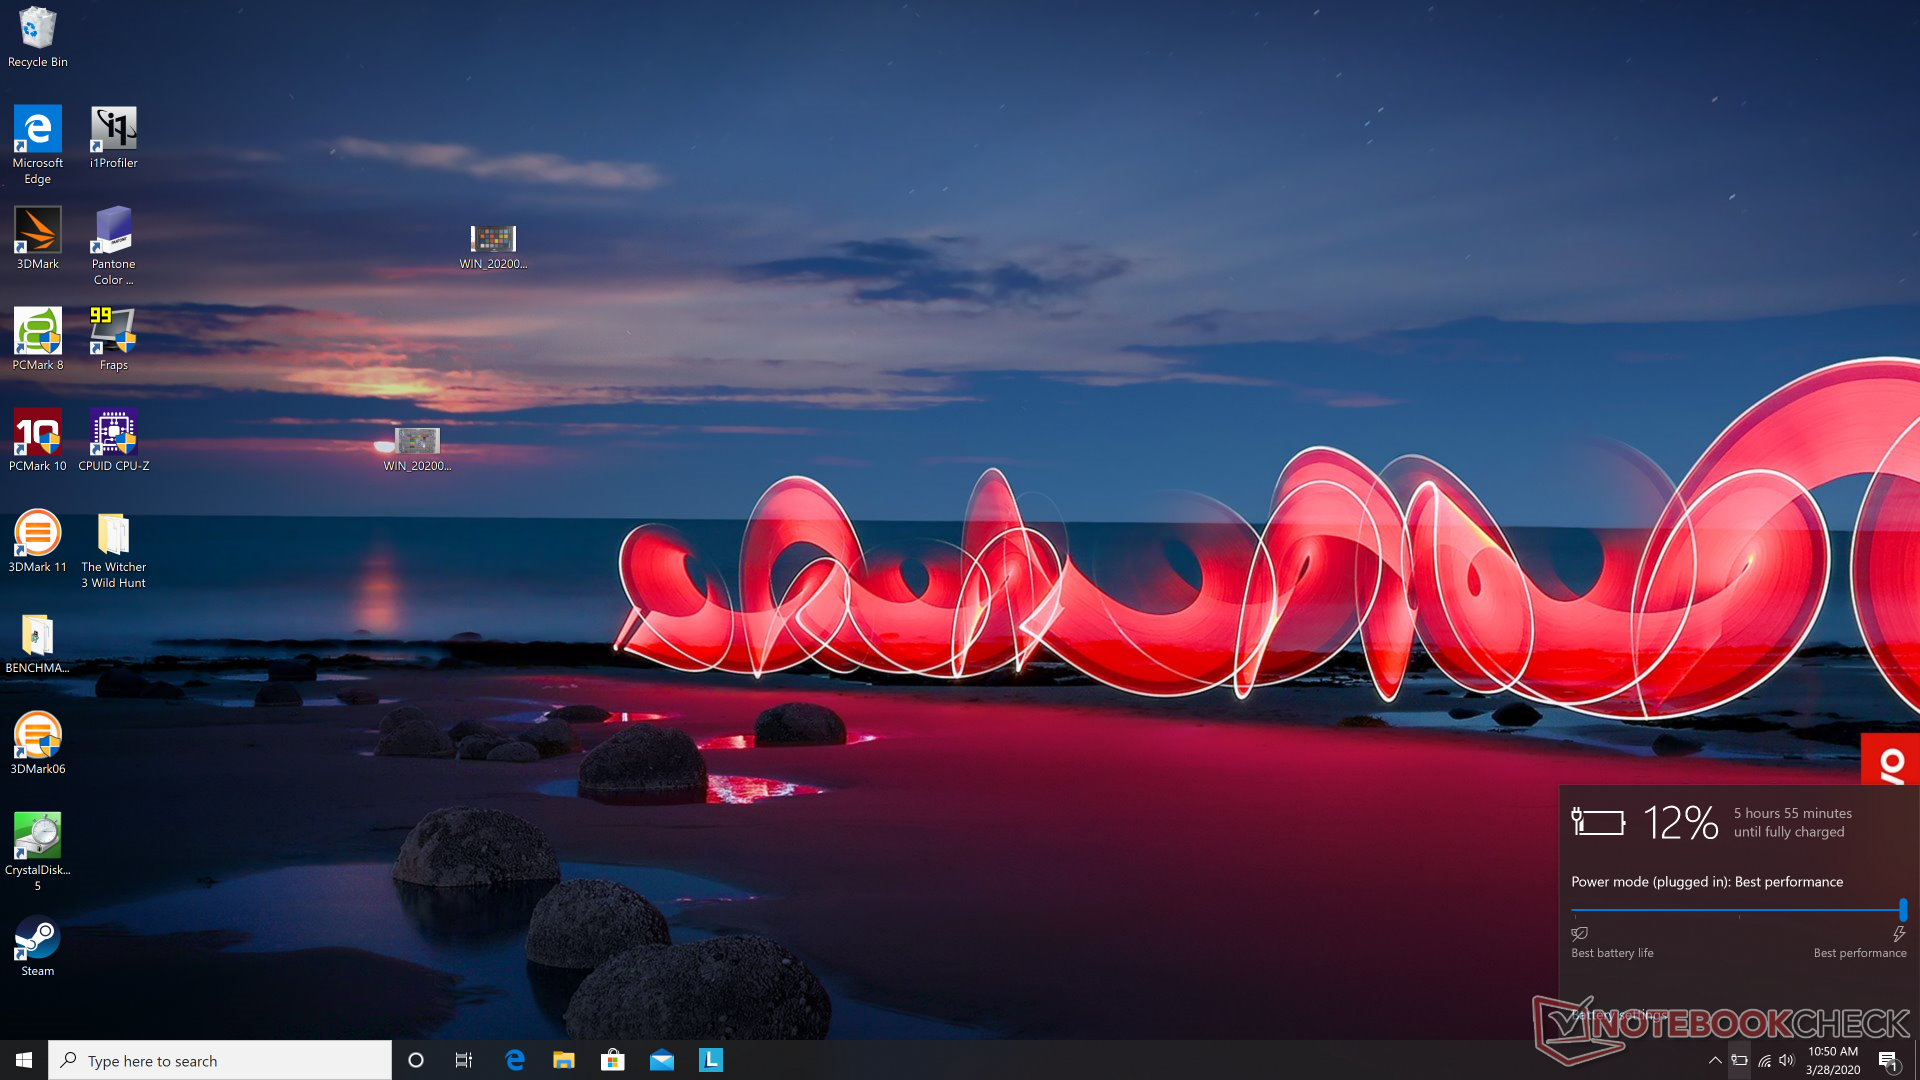Open i1Profiler color calibration tool
The height and width of the screenshot is (1080, 1920).
click(112, 129)
